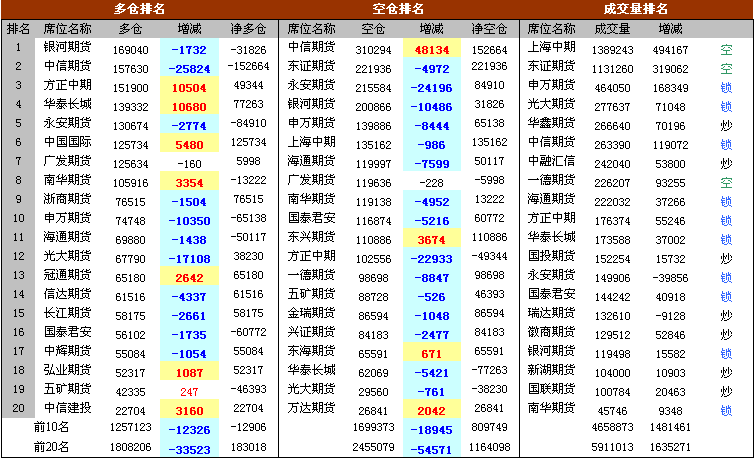Select seat name 长江期货
The height and width of the screenshot is (458, 755).
(67, 313)
